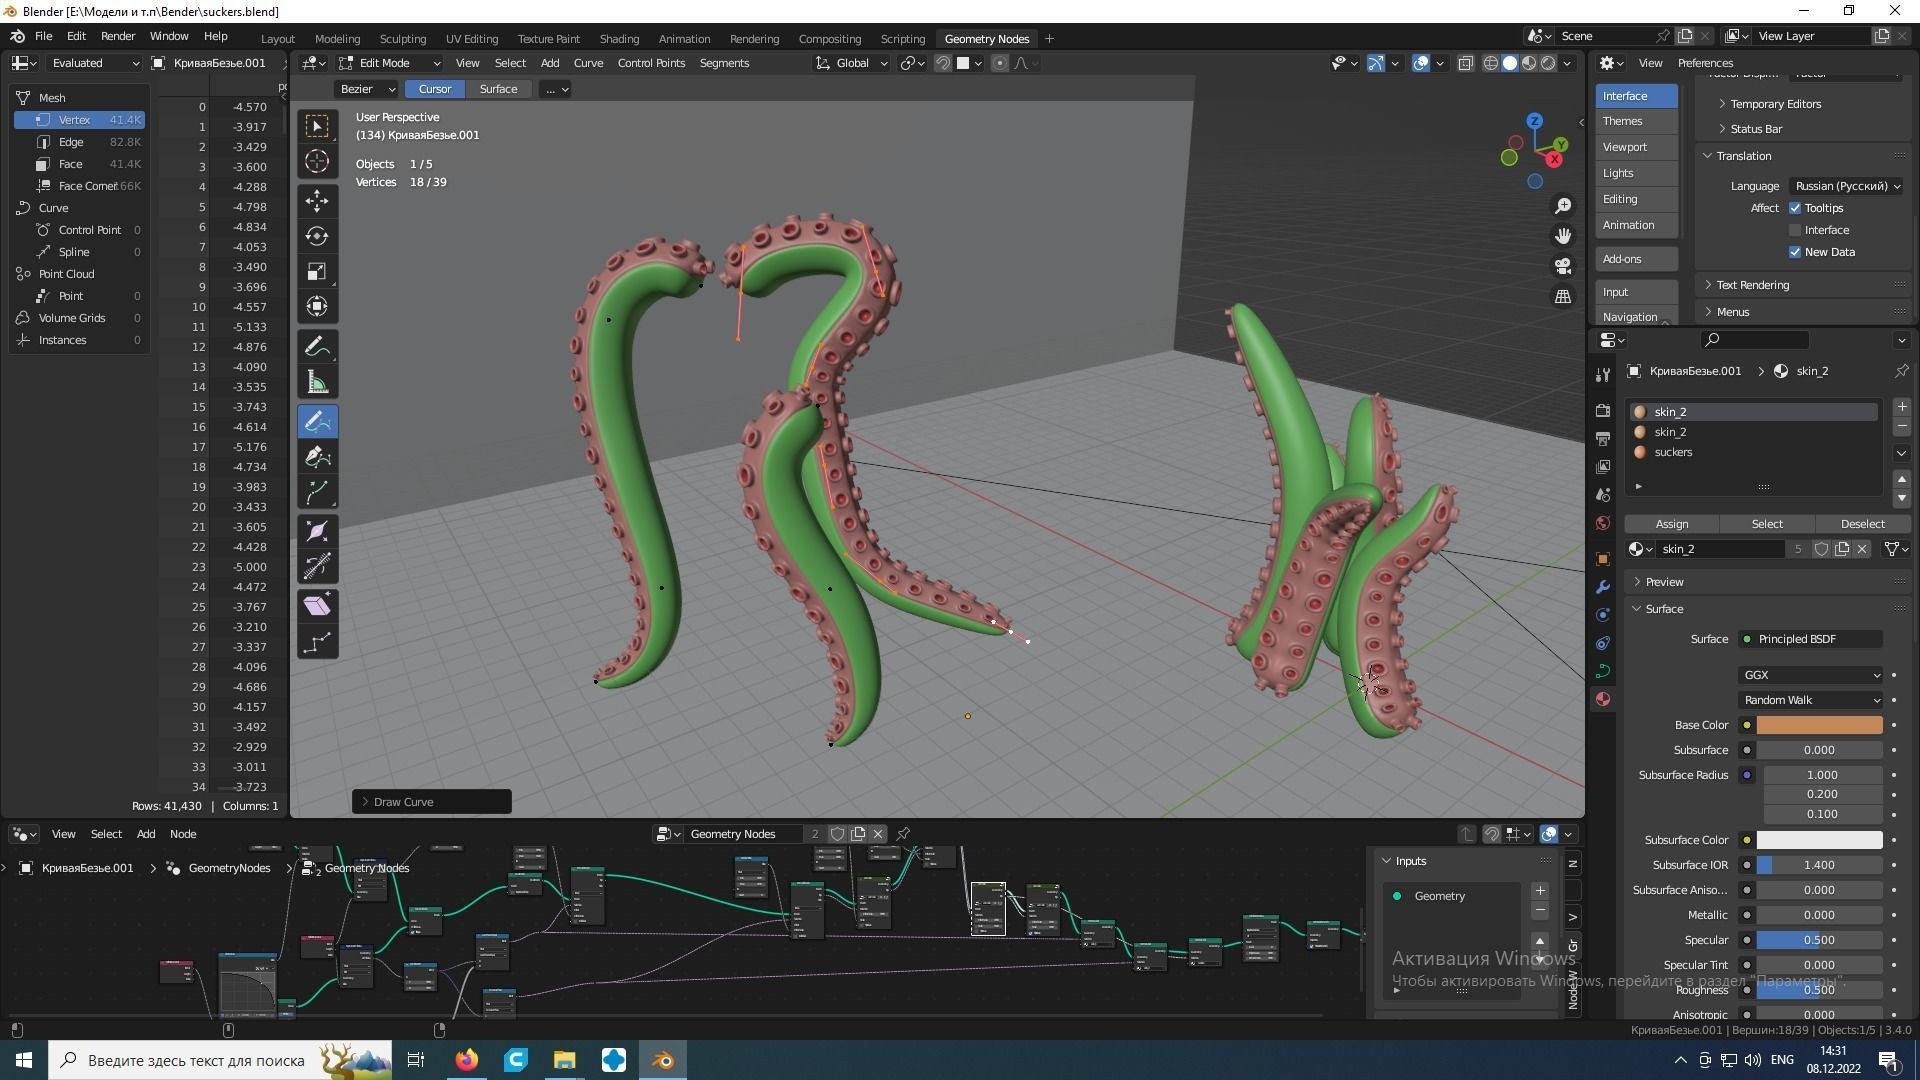Select the Radius tool
This screenshot has height=1080, width=1920.
click(317, 532)
